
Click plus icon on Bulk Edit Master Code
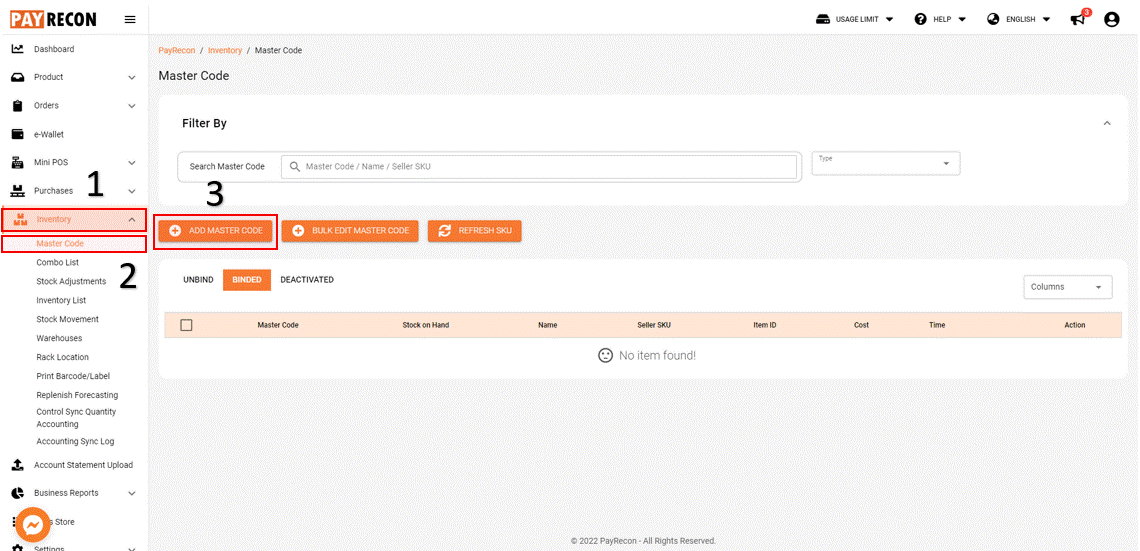coord(298,231)
